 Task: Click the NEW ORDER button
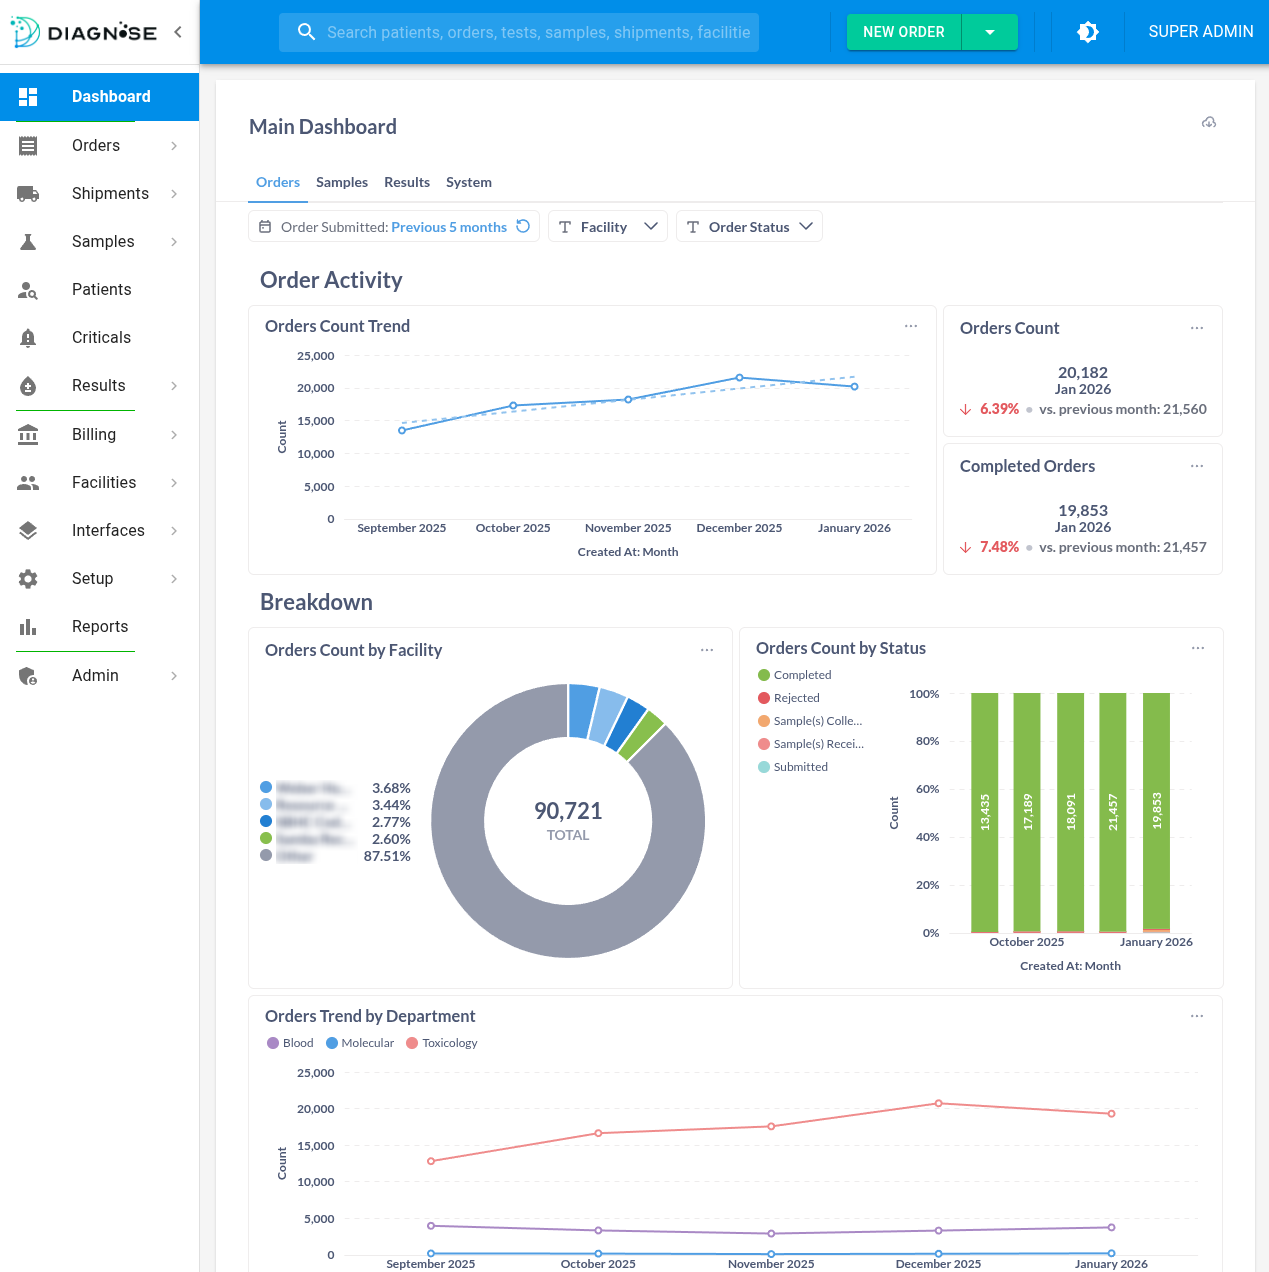(903, 31)
